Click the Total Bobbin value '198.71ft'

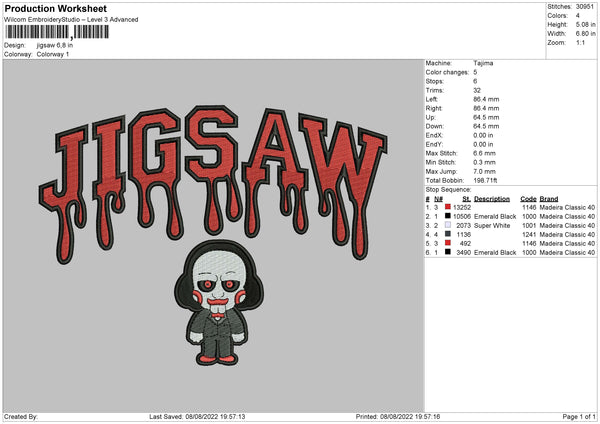pos(485,180)
